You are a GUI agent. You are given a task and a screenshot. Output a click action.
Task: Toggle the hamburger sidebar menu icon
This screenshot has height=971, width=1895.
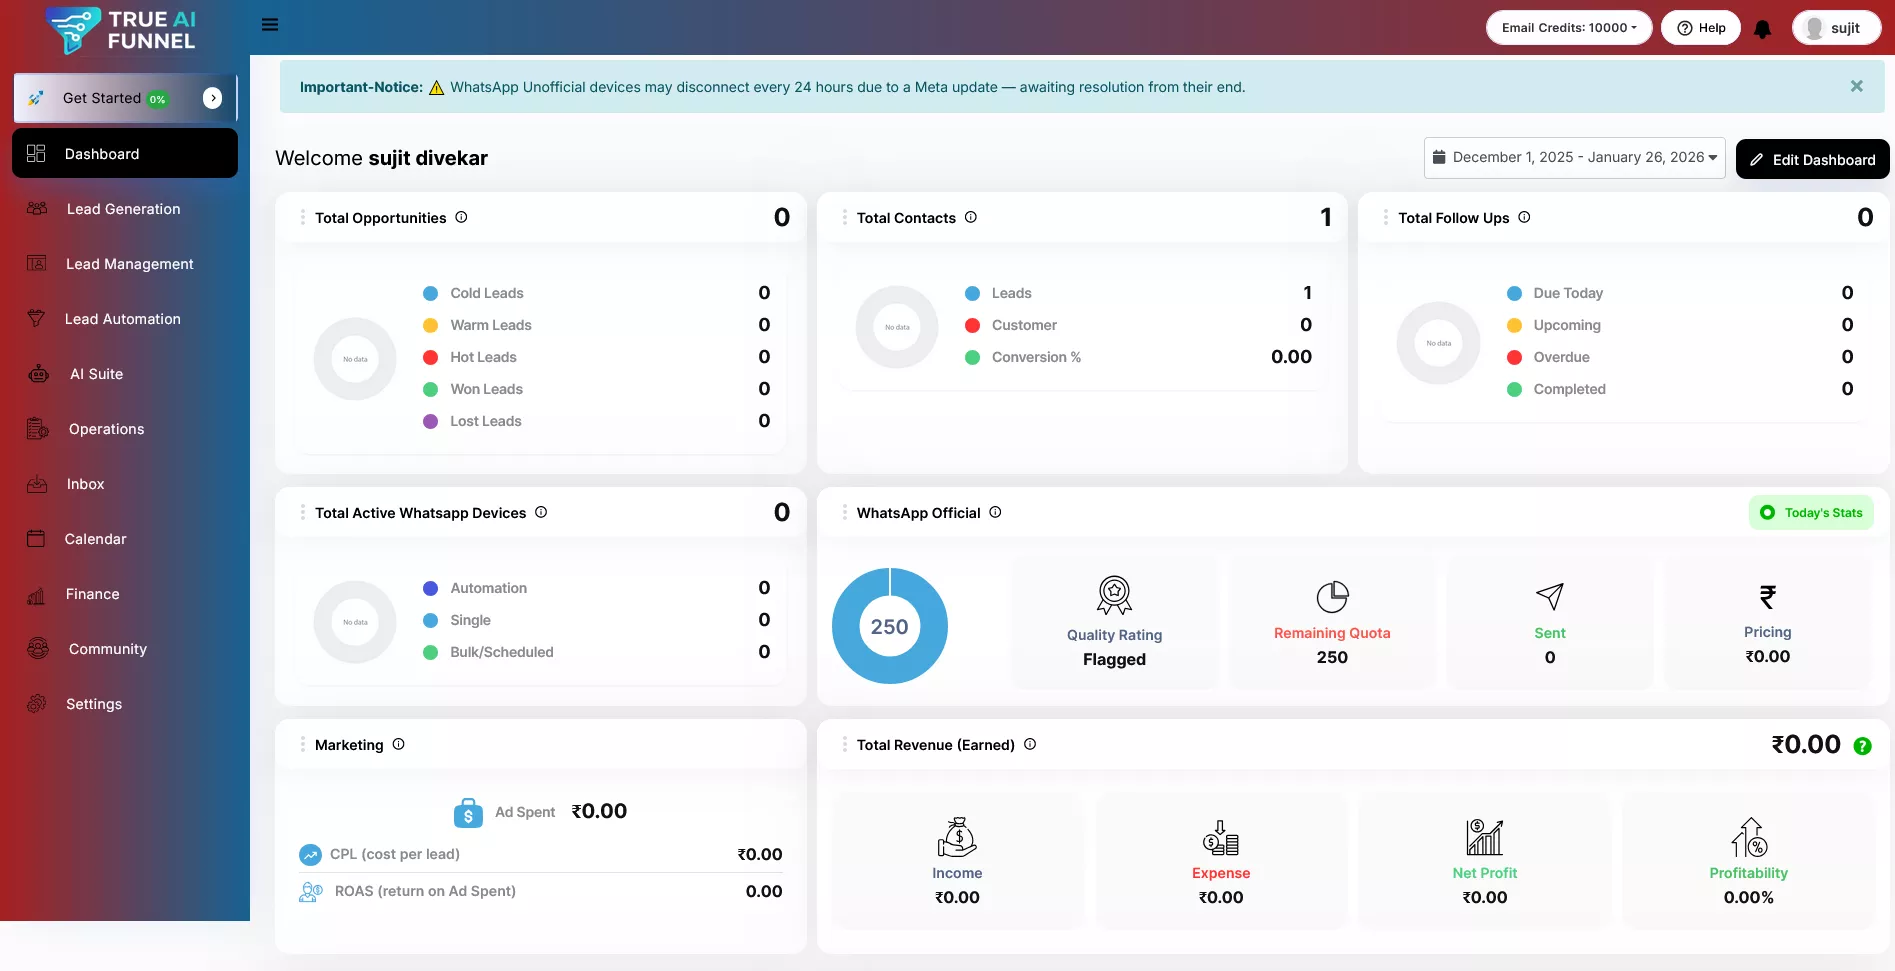270,25
